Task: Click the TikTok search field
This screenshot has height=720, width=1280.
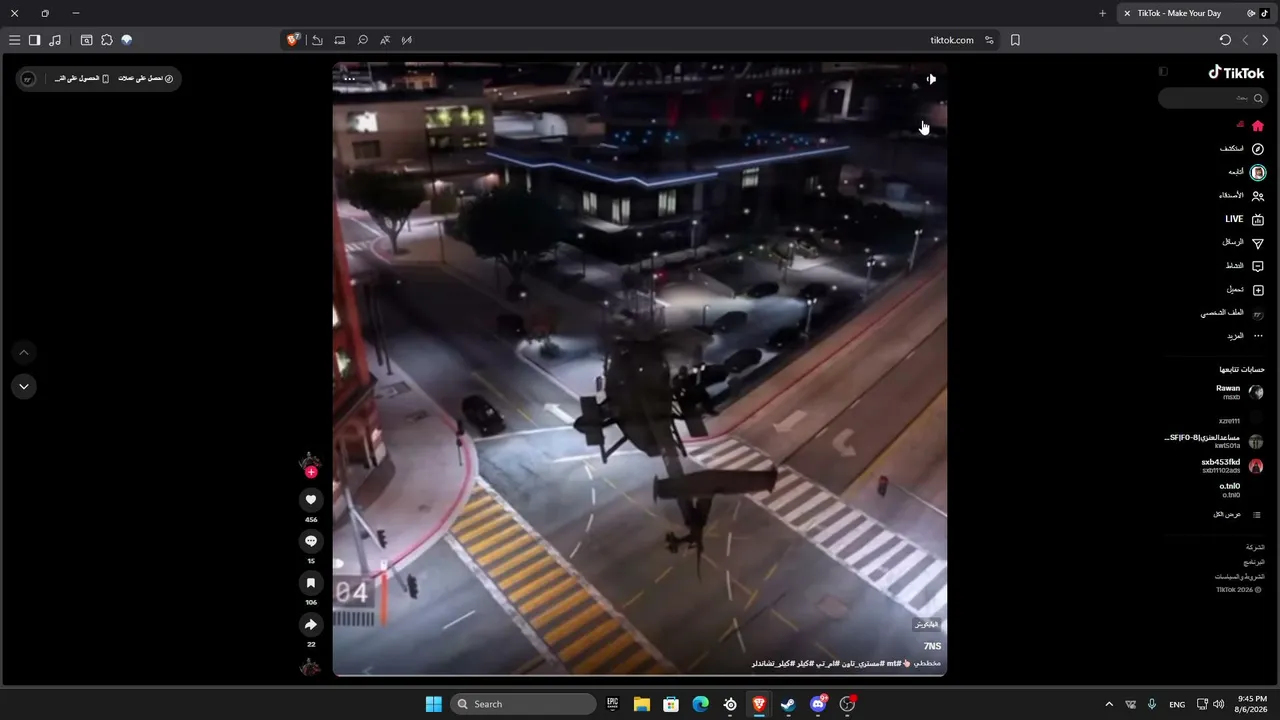Action: tap(1213, 98)
